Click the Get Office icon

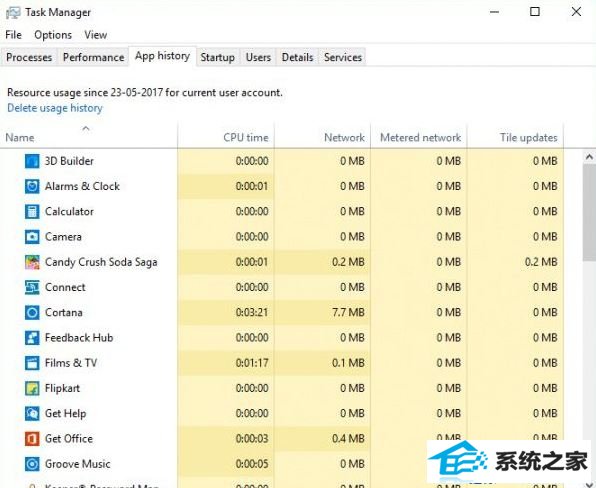(32, 439)
